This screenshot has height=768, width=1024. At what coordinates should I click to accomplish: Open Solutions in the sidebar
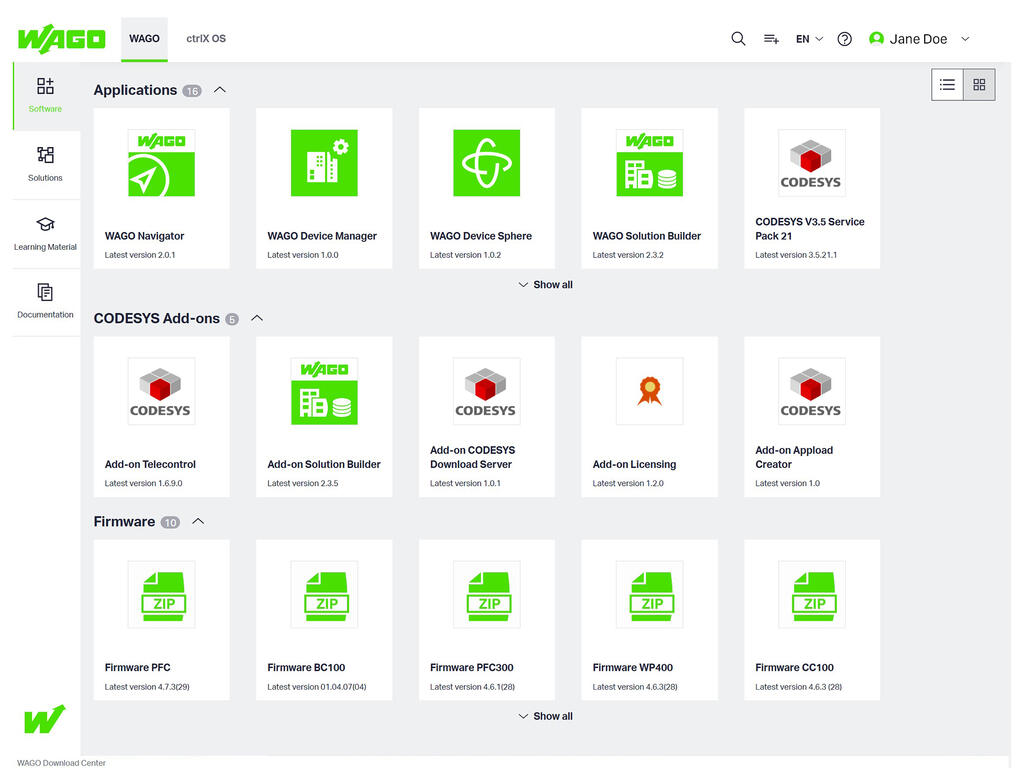[45, 165]
